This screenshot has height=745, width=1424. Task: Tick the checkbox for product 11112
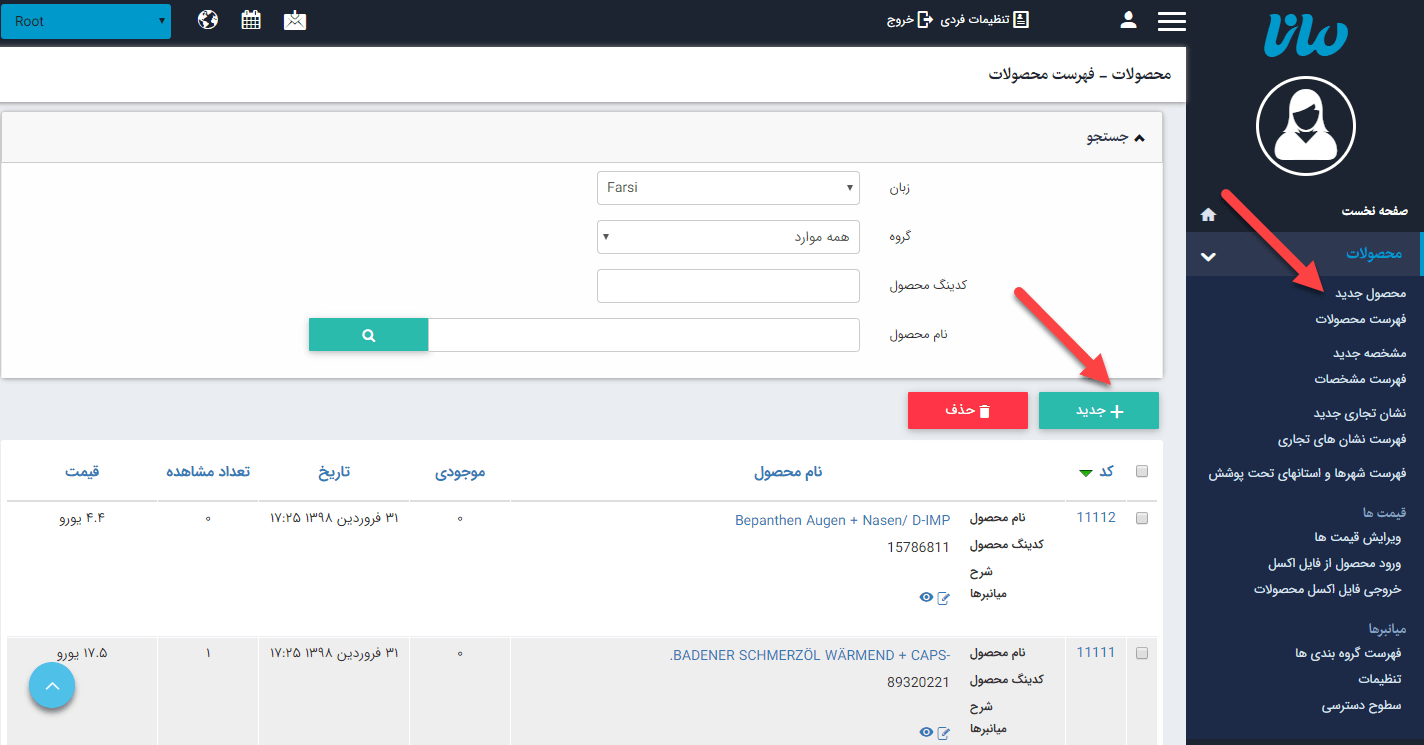tap(1142, 518)
